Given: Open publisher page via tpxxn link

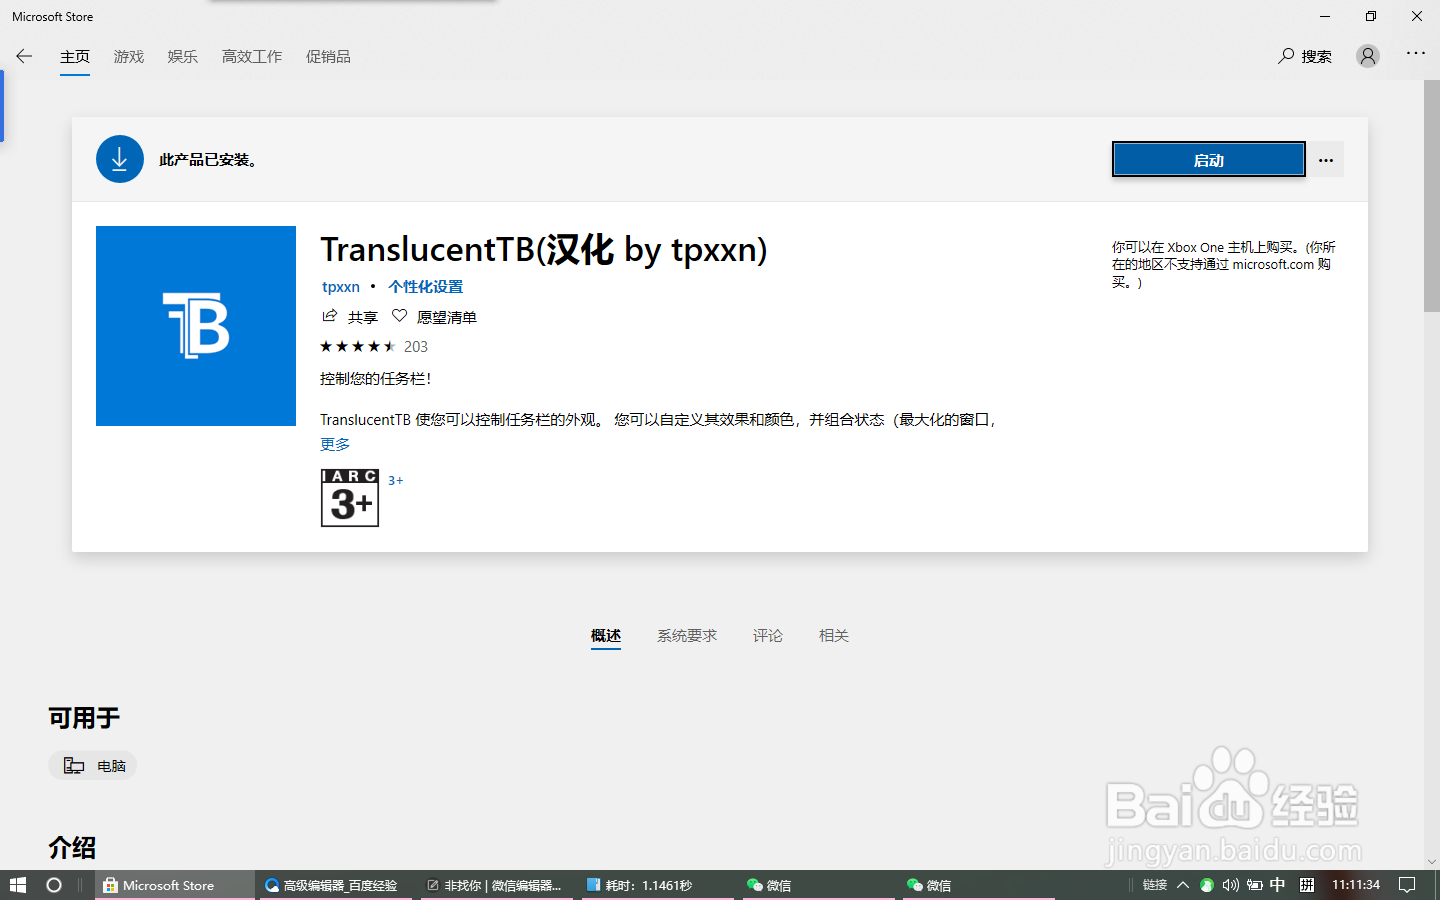Looking at the screenshot, I should pyautogui.click(x=340, y=287).
